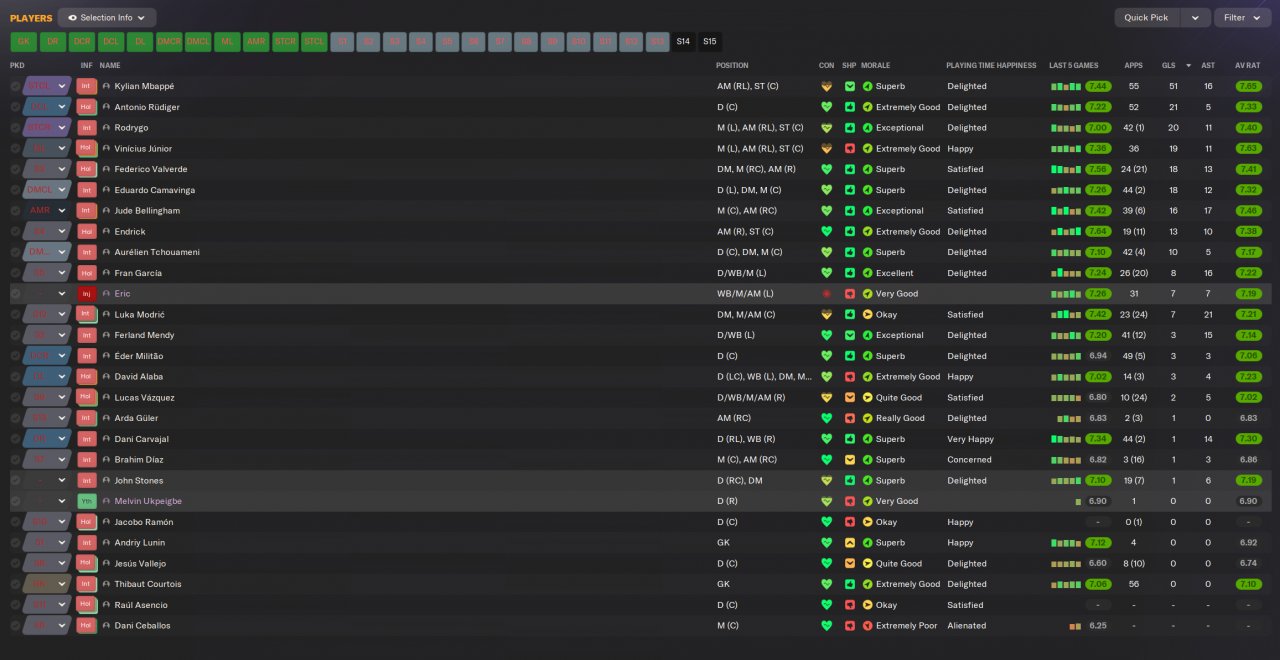Screen dimensions: 1280x660
Task: Click Kylian Mbappé's Int status badge
Action: click(86, 86)
